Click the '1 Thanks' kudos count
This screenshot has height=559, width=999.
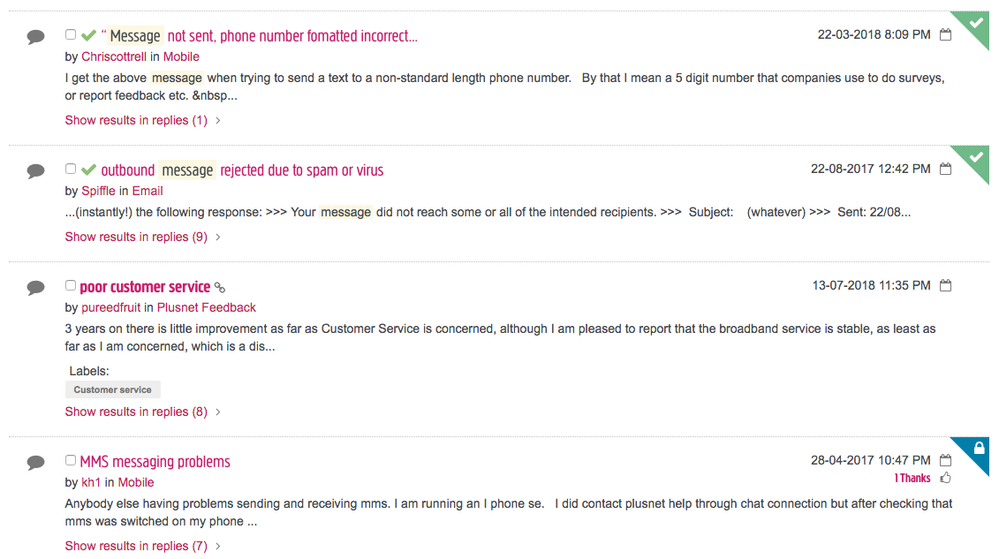(x=912, y=479)
